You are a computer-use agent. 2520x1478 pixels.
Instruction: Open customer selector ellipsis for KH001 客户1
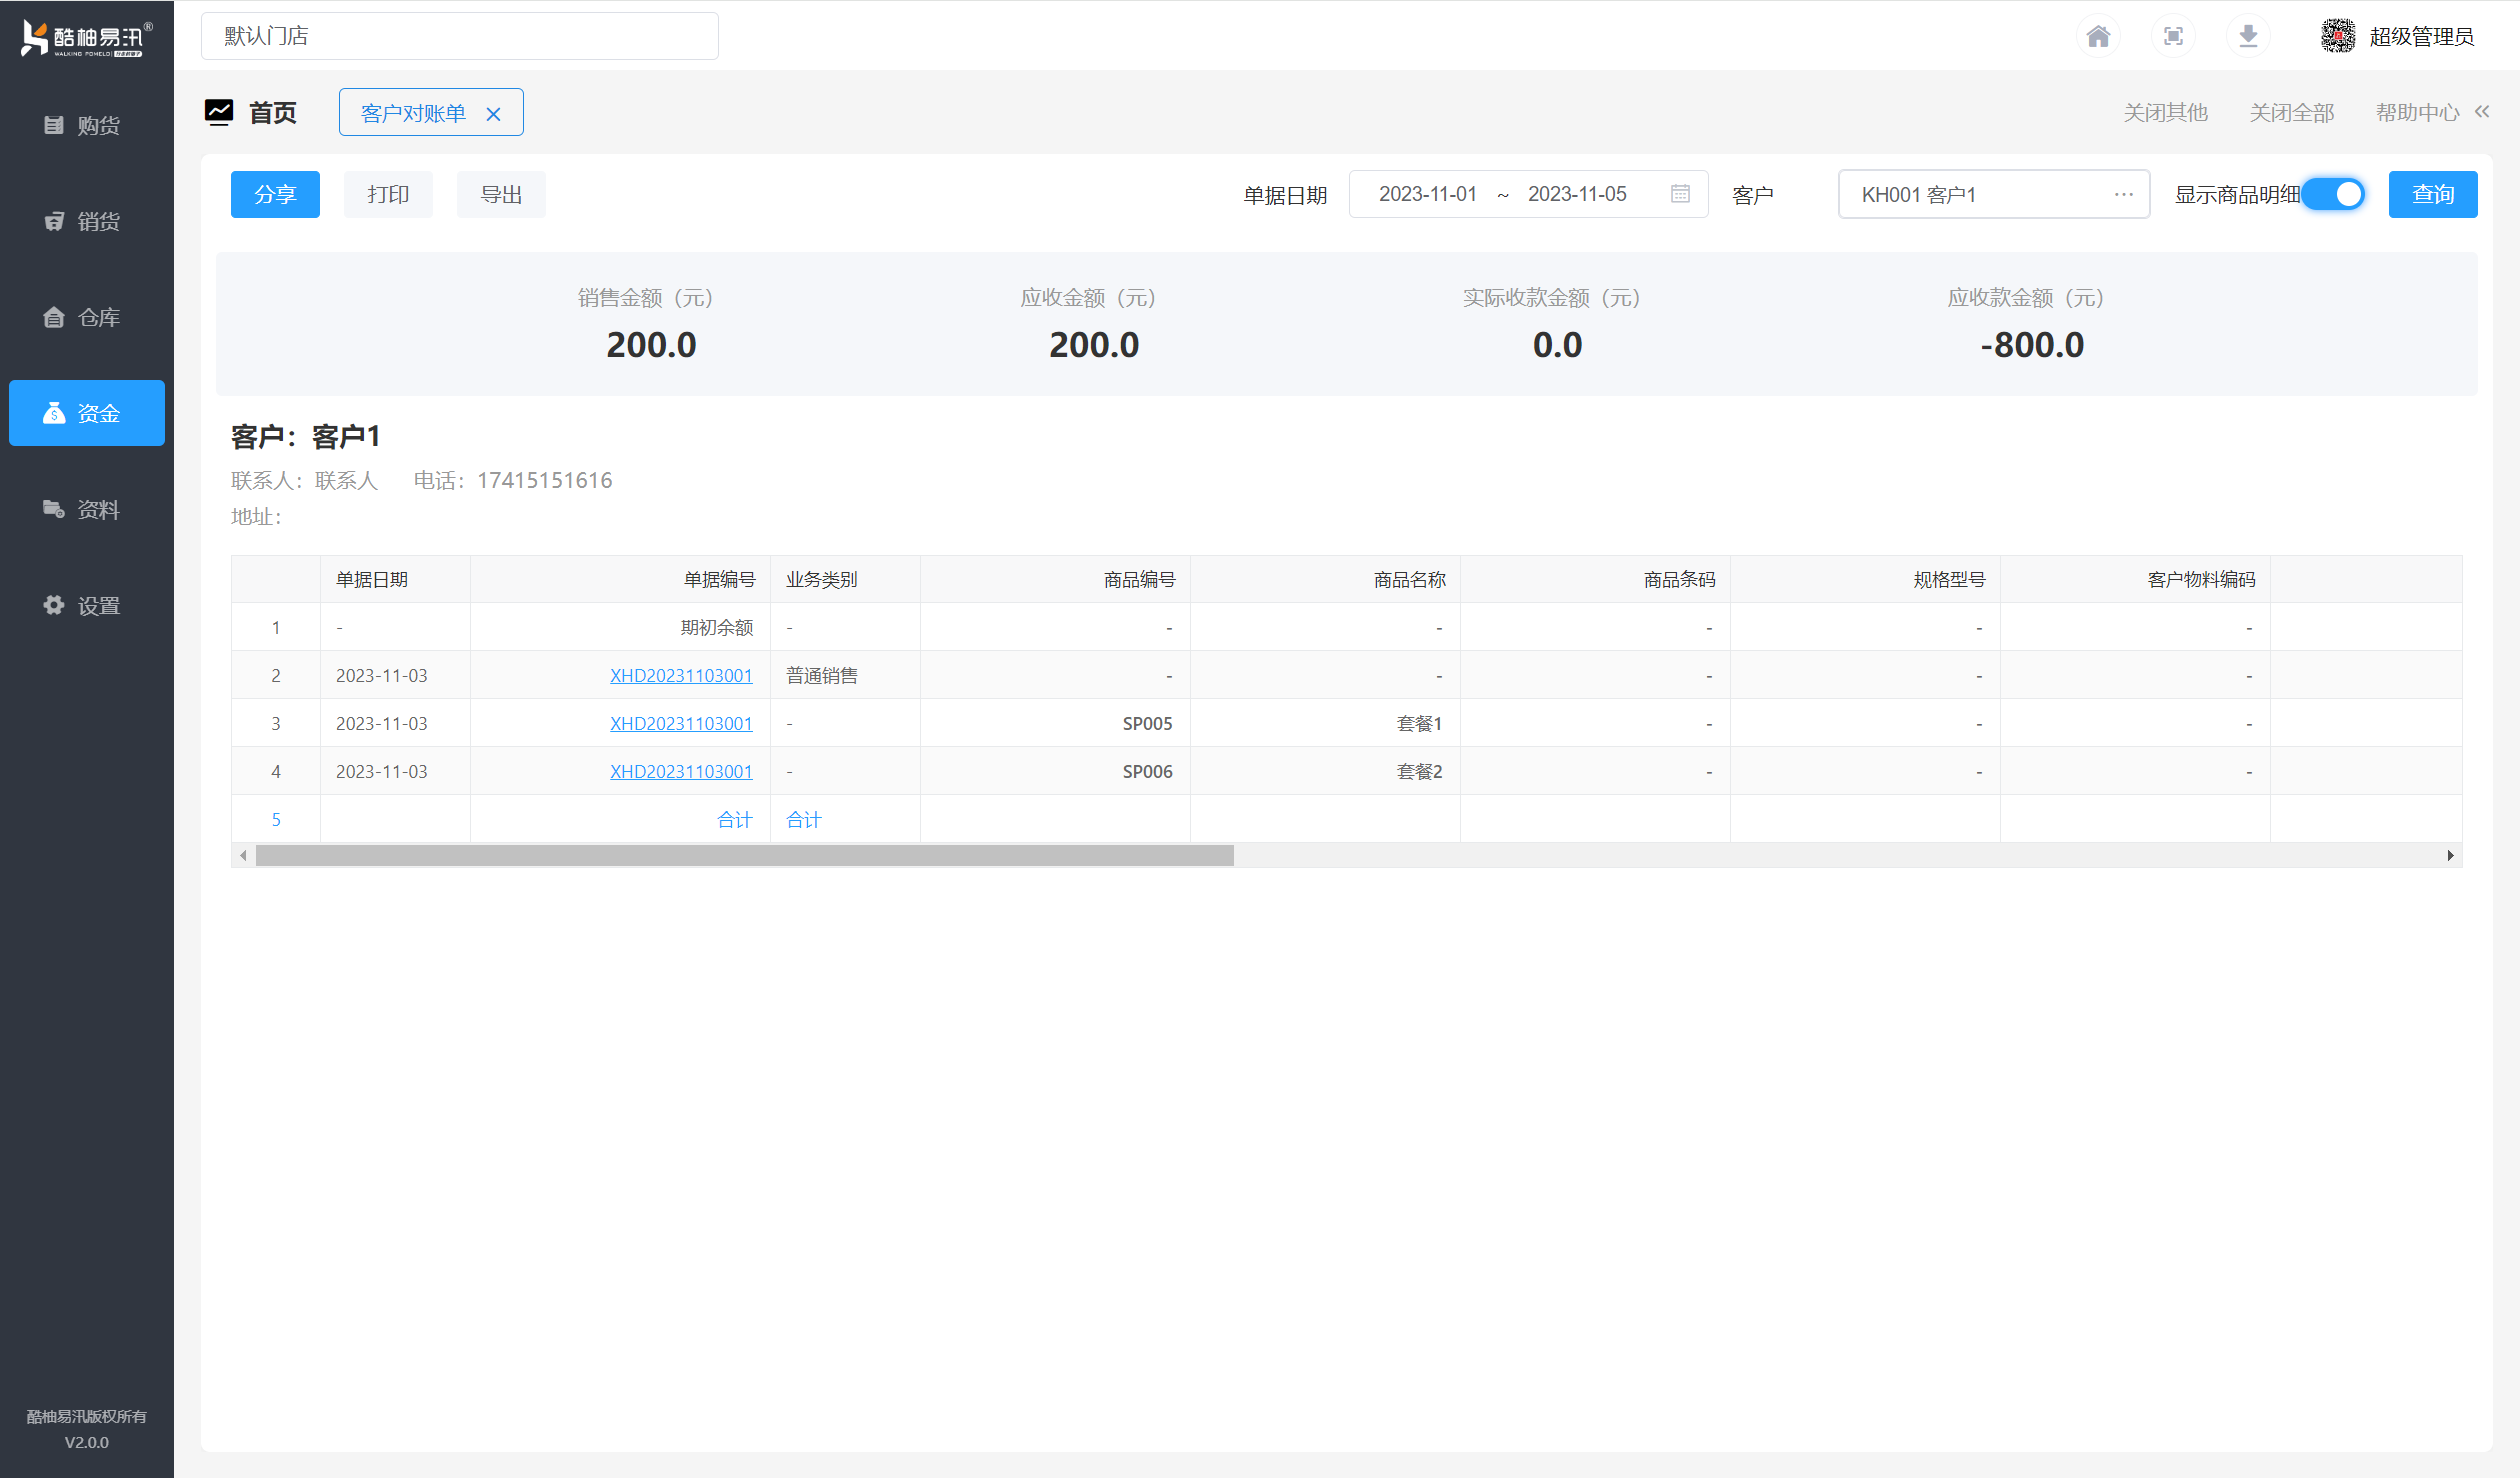click(x=2123, y=194)
